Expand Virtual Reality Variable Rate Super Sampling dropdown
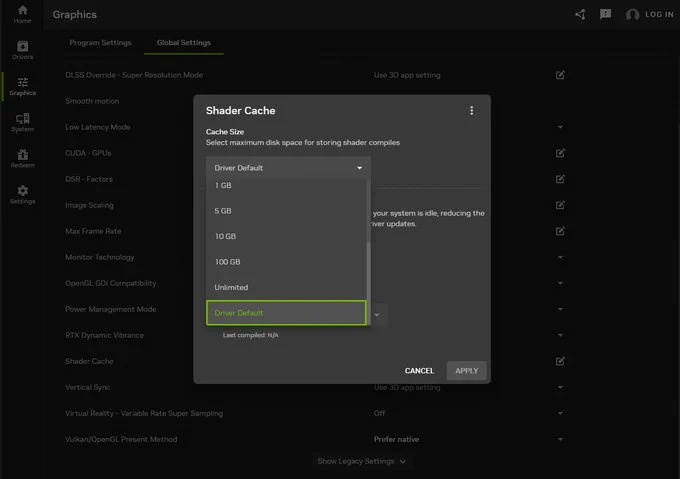Image resolution: width=680 pixels, height=479 pixels. [x=560, y=413]
